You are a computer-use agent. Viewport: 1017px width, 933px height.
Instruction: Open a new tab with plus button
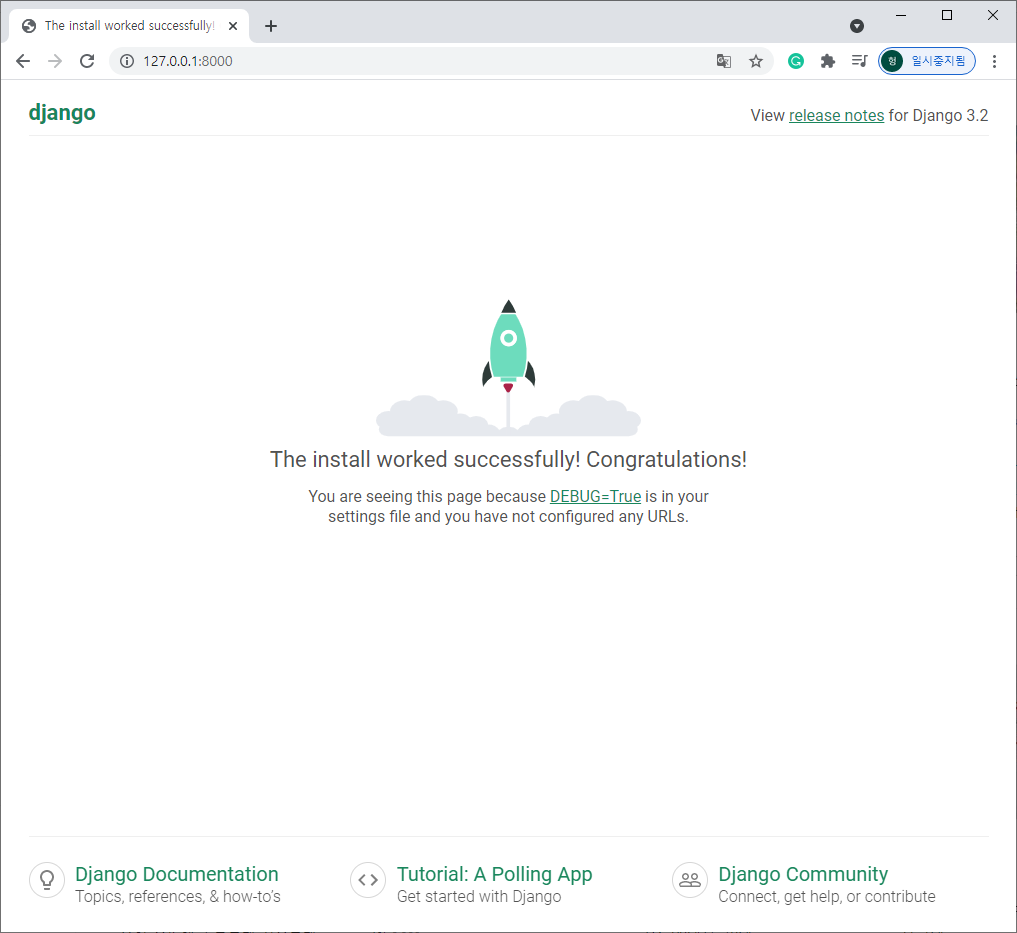click(271, 26)
